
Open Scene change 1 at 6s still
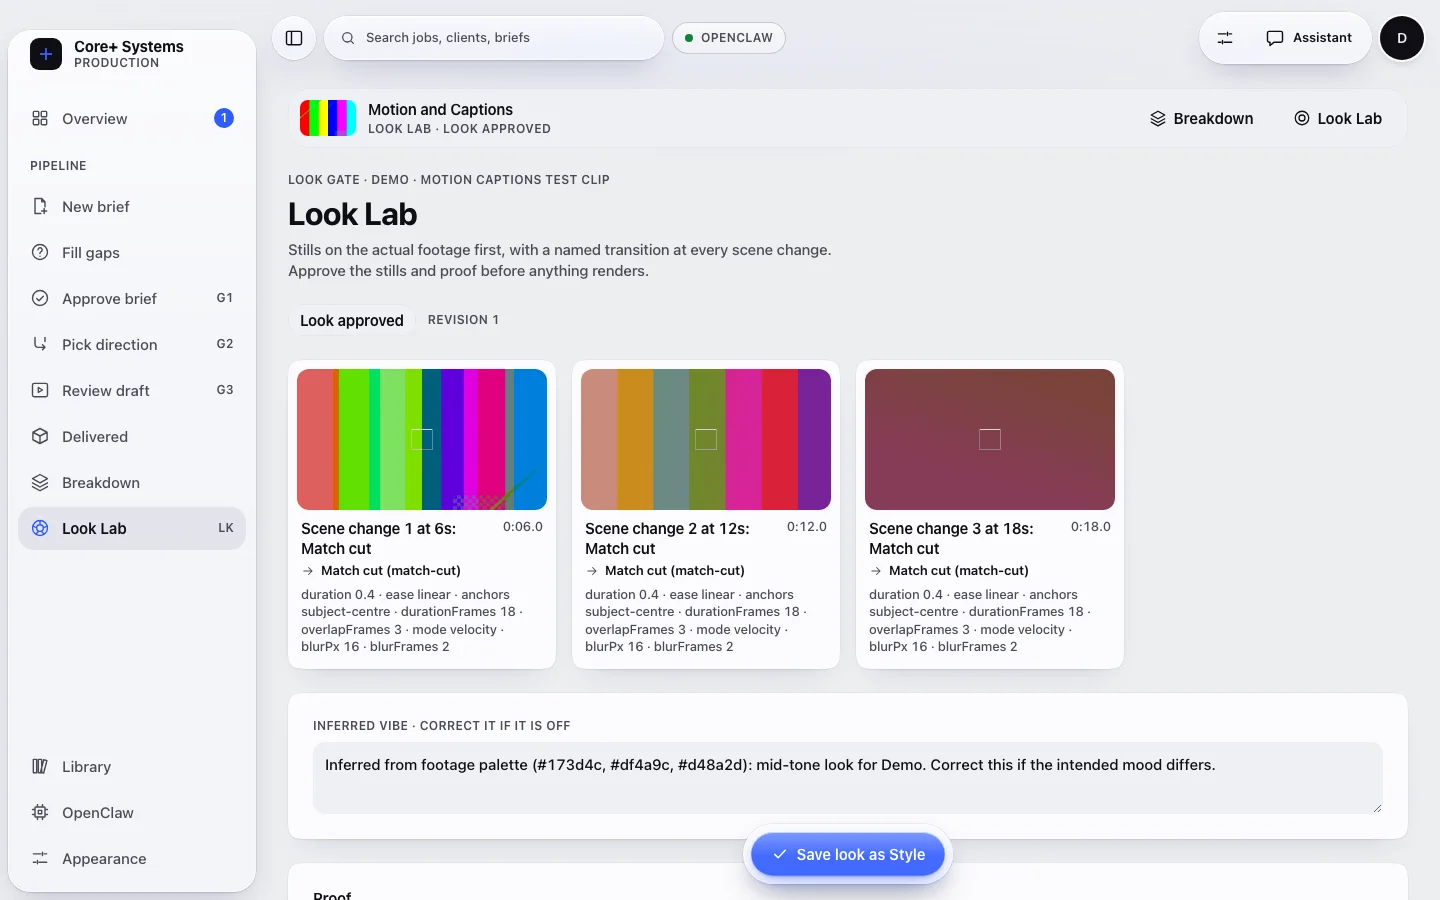coord(422,440)
